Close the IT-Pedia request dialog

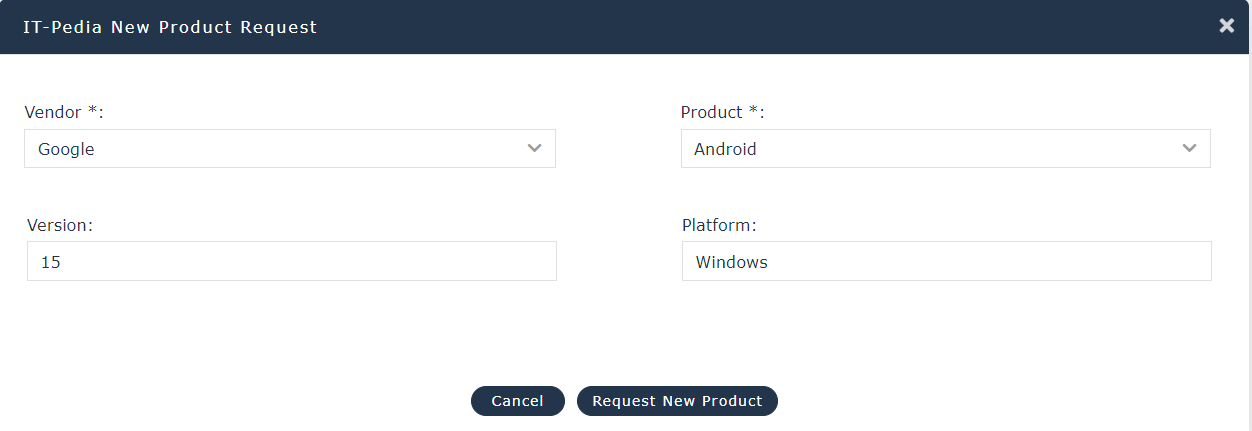(x=1227, y=26)
